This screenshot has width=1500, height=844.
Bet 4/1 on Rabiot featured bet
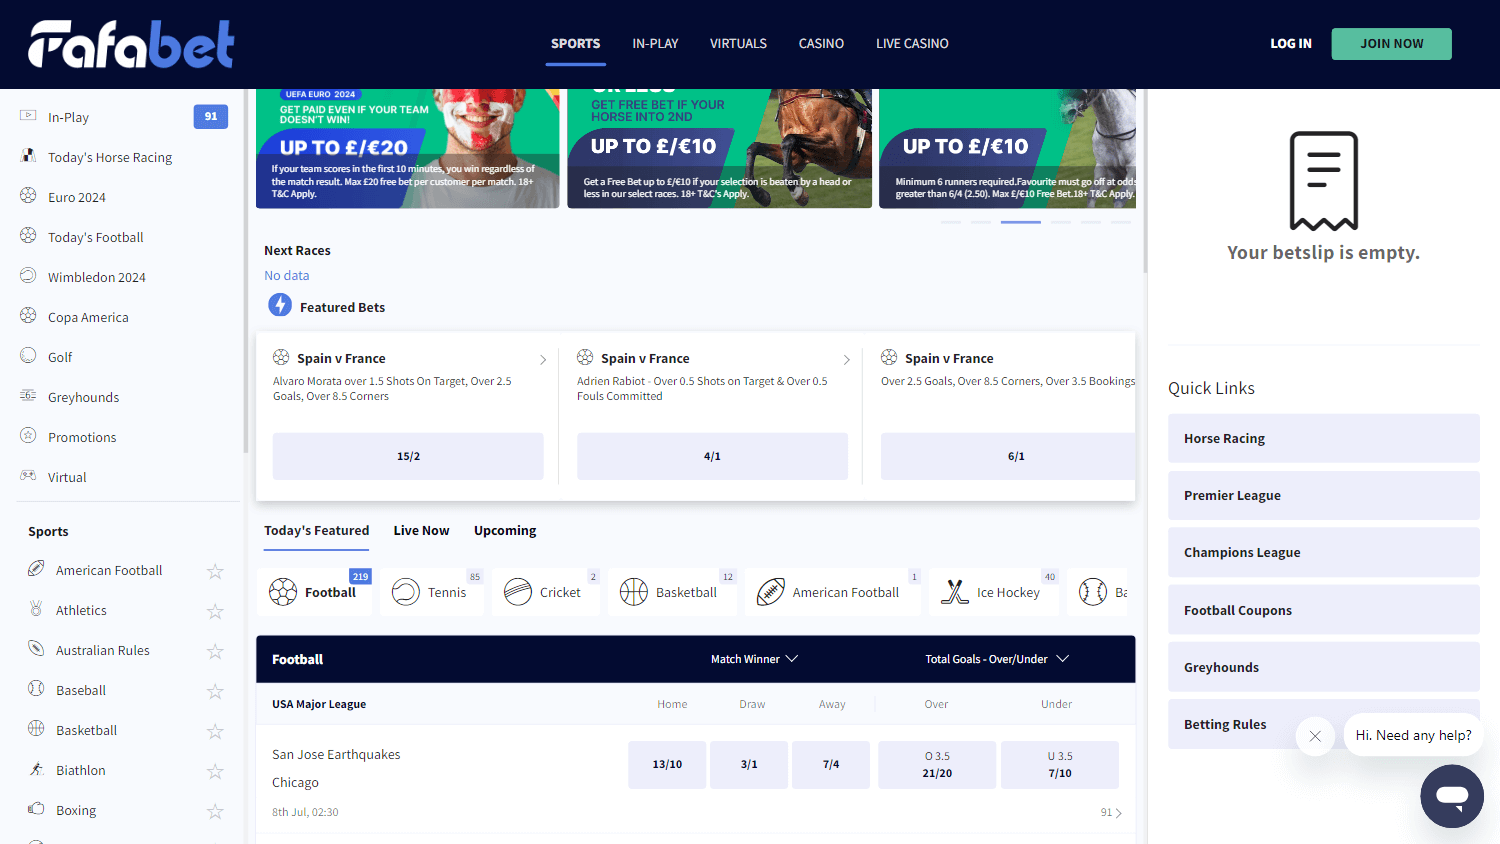coord(712,456)
